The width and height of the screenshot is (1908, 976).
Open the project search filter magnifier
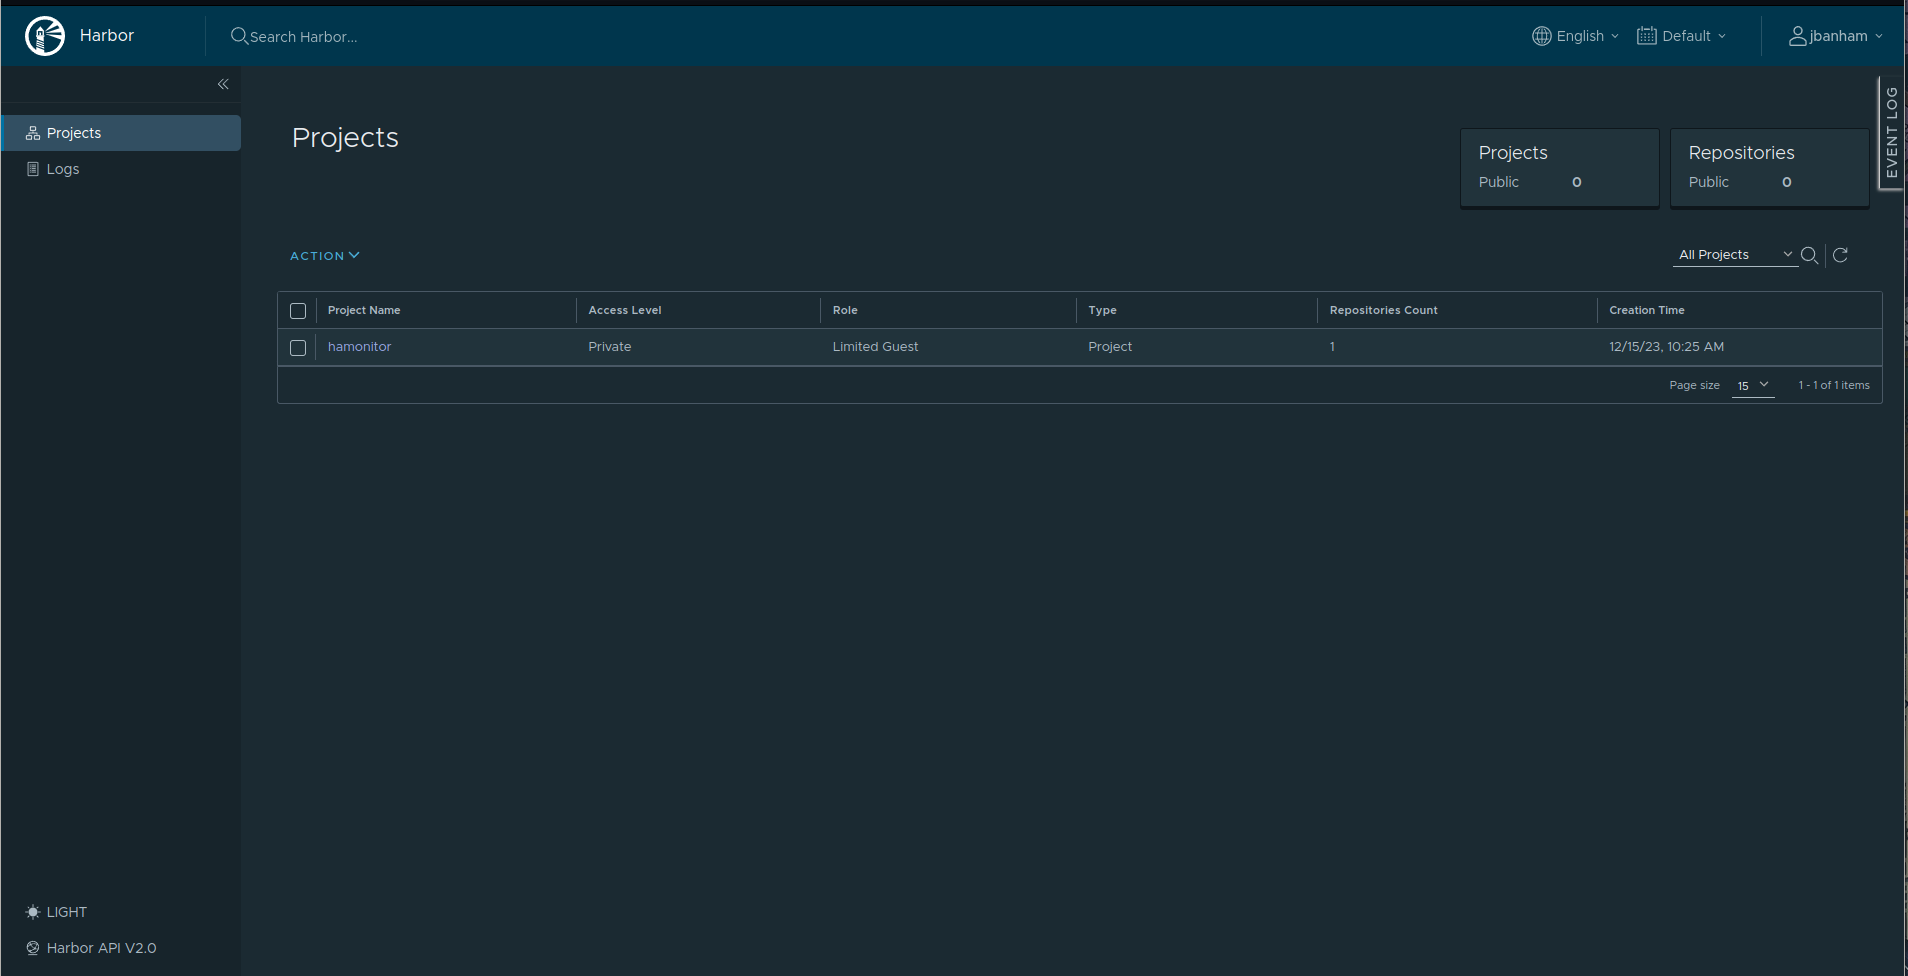[1810, 255]
